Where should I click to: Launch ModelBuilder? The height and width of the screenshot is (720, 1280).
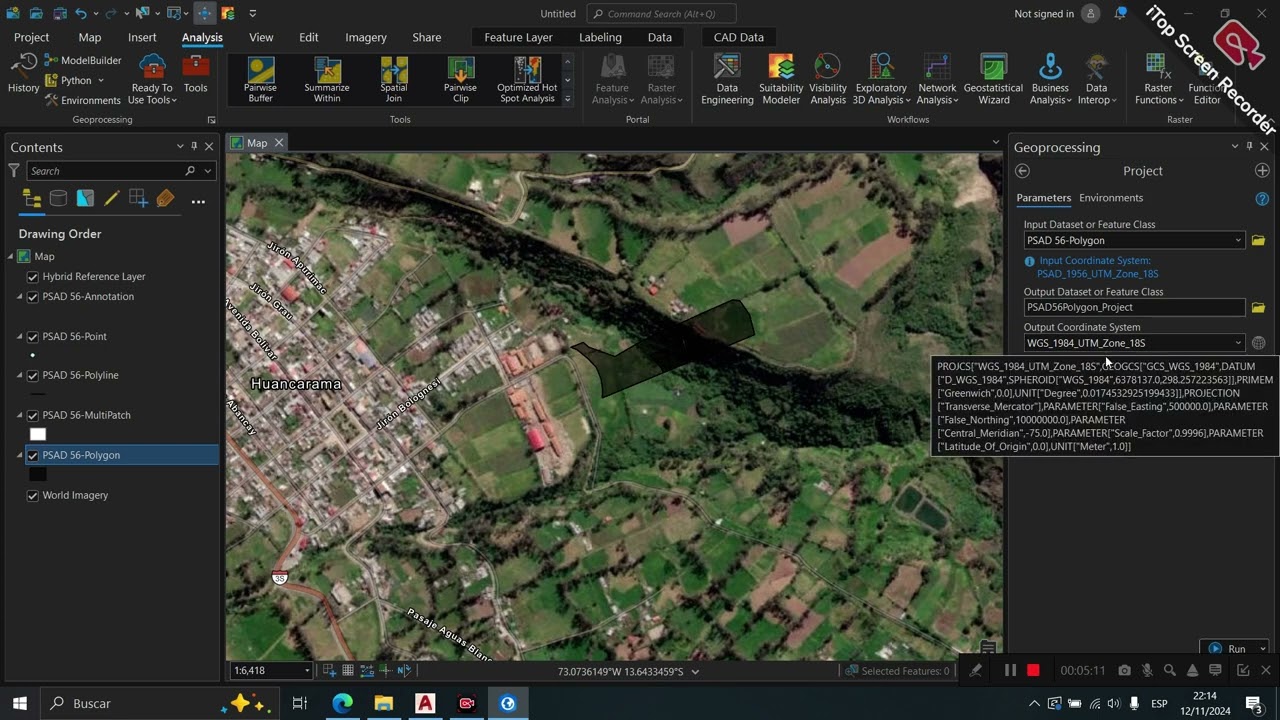click(83, 60)
